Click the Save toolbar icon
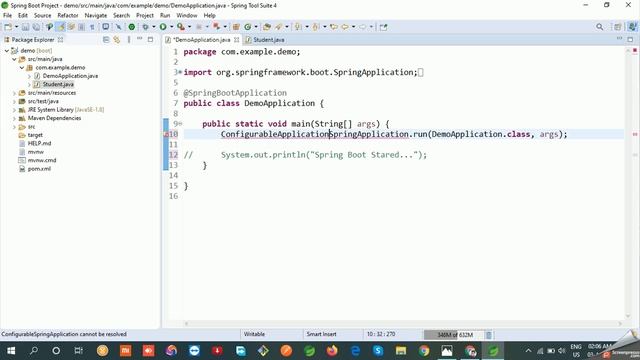Viewport: 640px width, 360px height. [25, 27]
